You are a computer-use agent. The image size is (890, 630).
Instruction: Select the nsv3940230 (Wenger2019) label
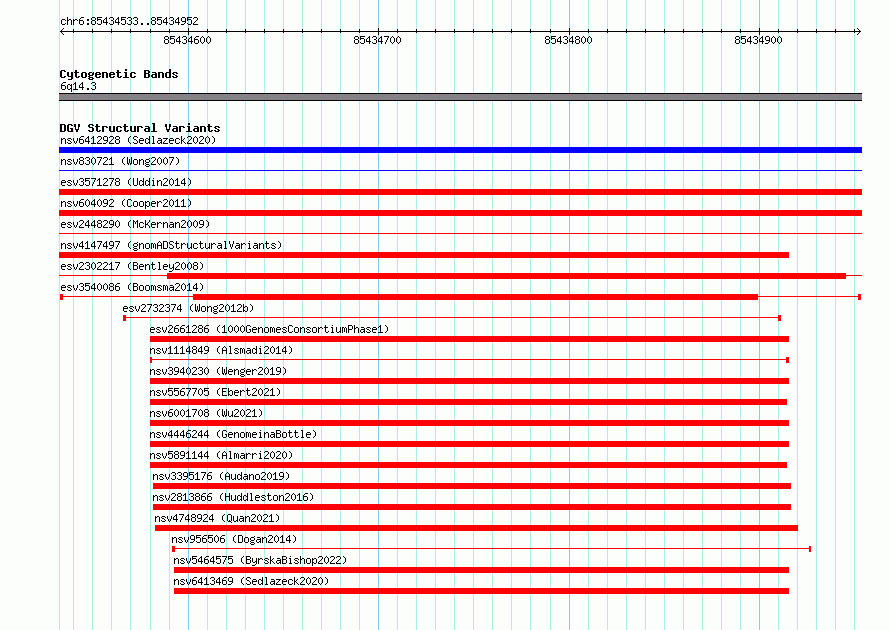(x=218, y=371)
